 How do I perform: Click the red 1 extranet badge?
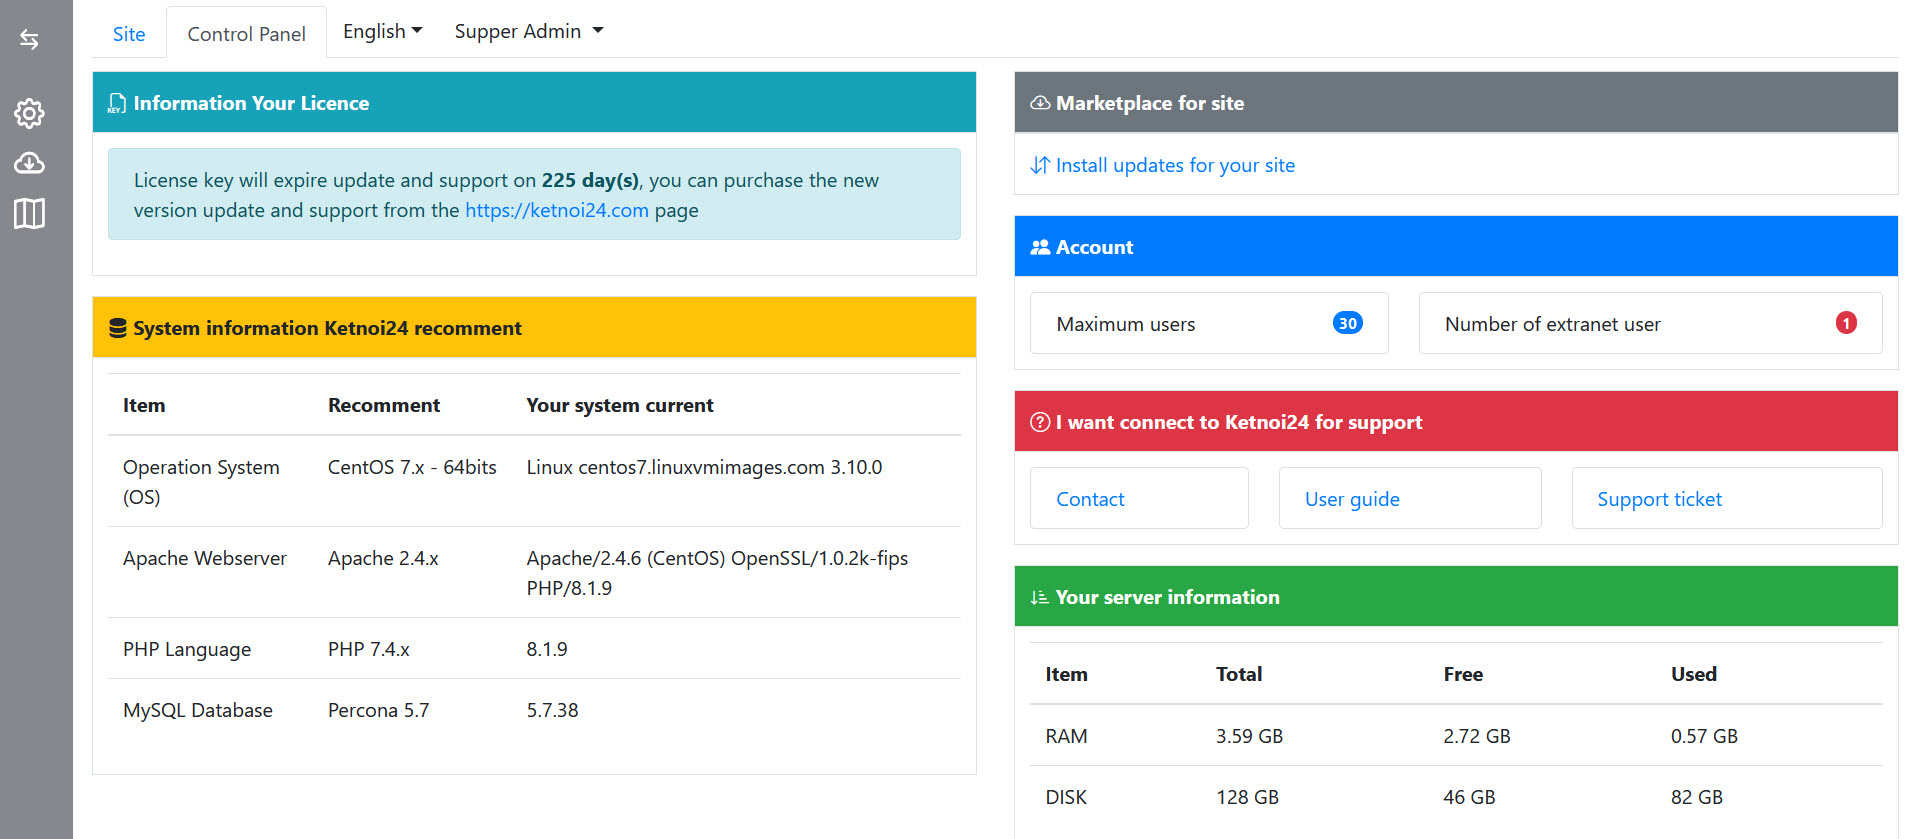coord(1846,323)
